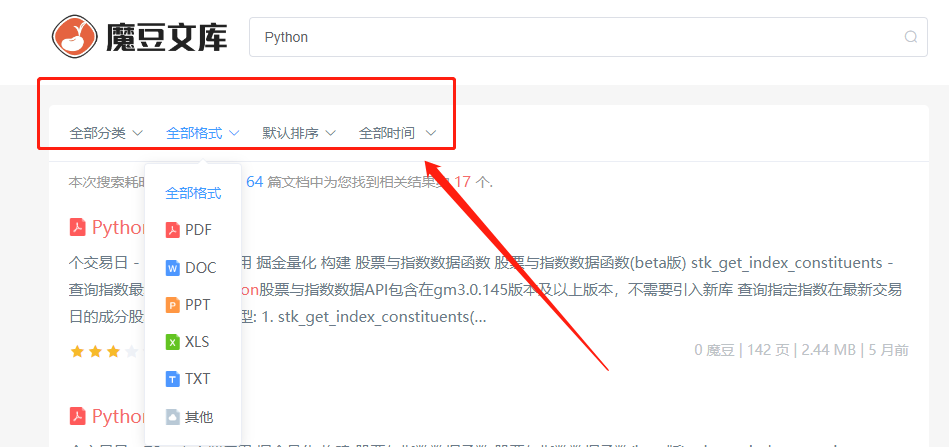949x447 pixels.
Task: Choose 全部格式 in the format menu
Action: (193, 193)
